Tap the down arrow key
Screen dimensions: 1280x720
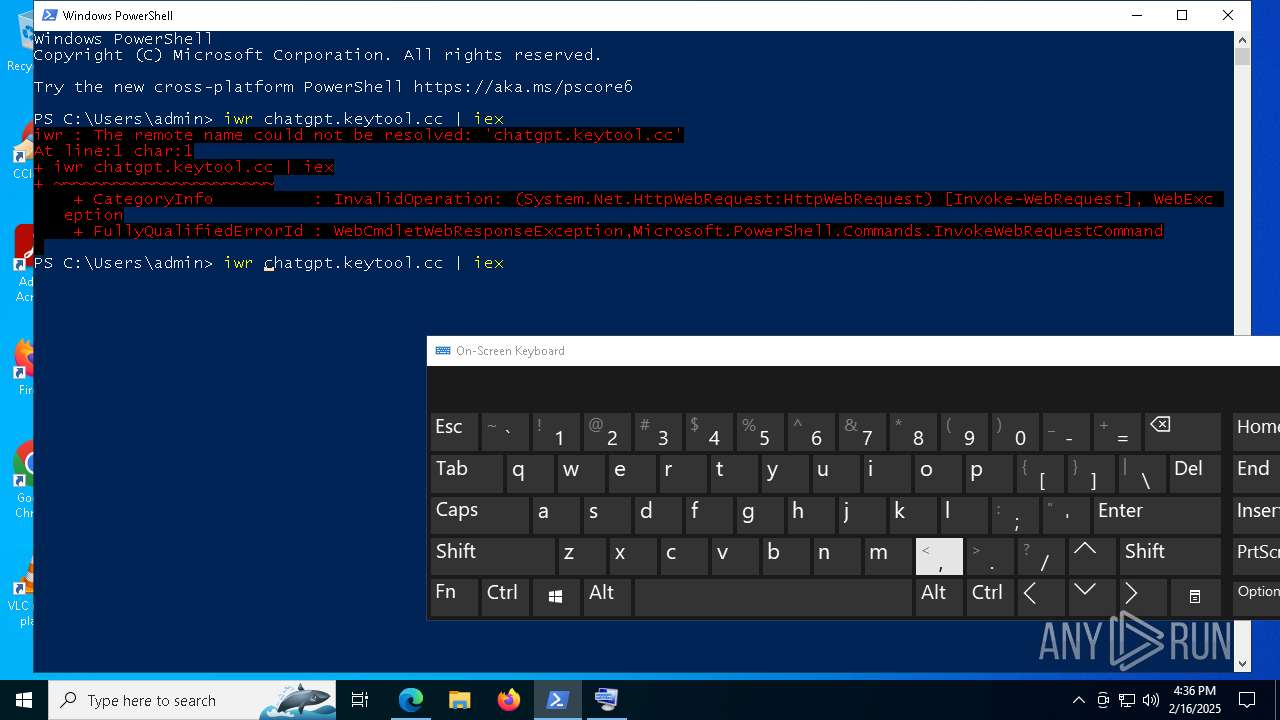1091,596
